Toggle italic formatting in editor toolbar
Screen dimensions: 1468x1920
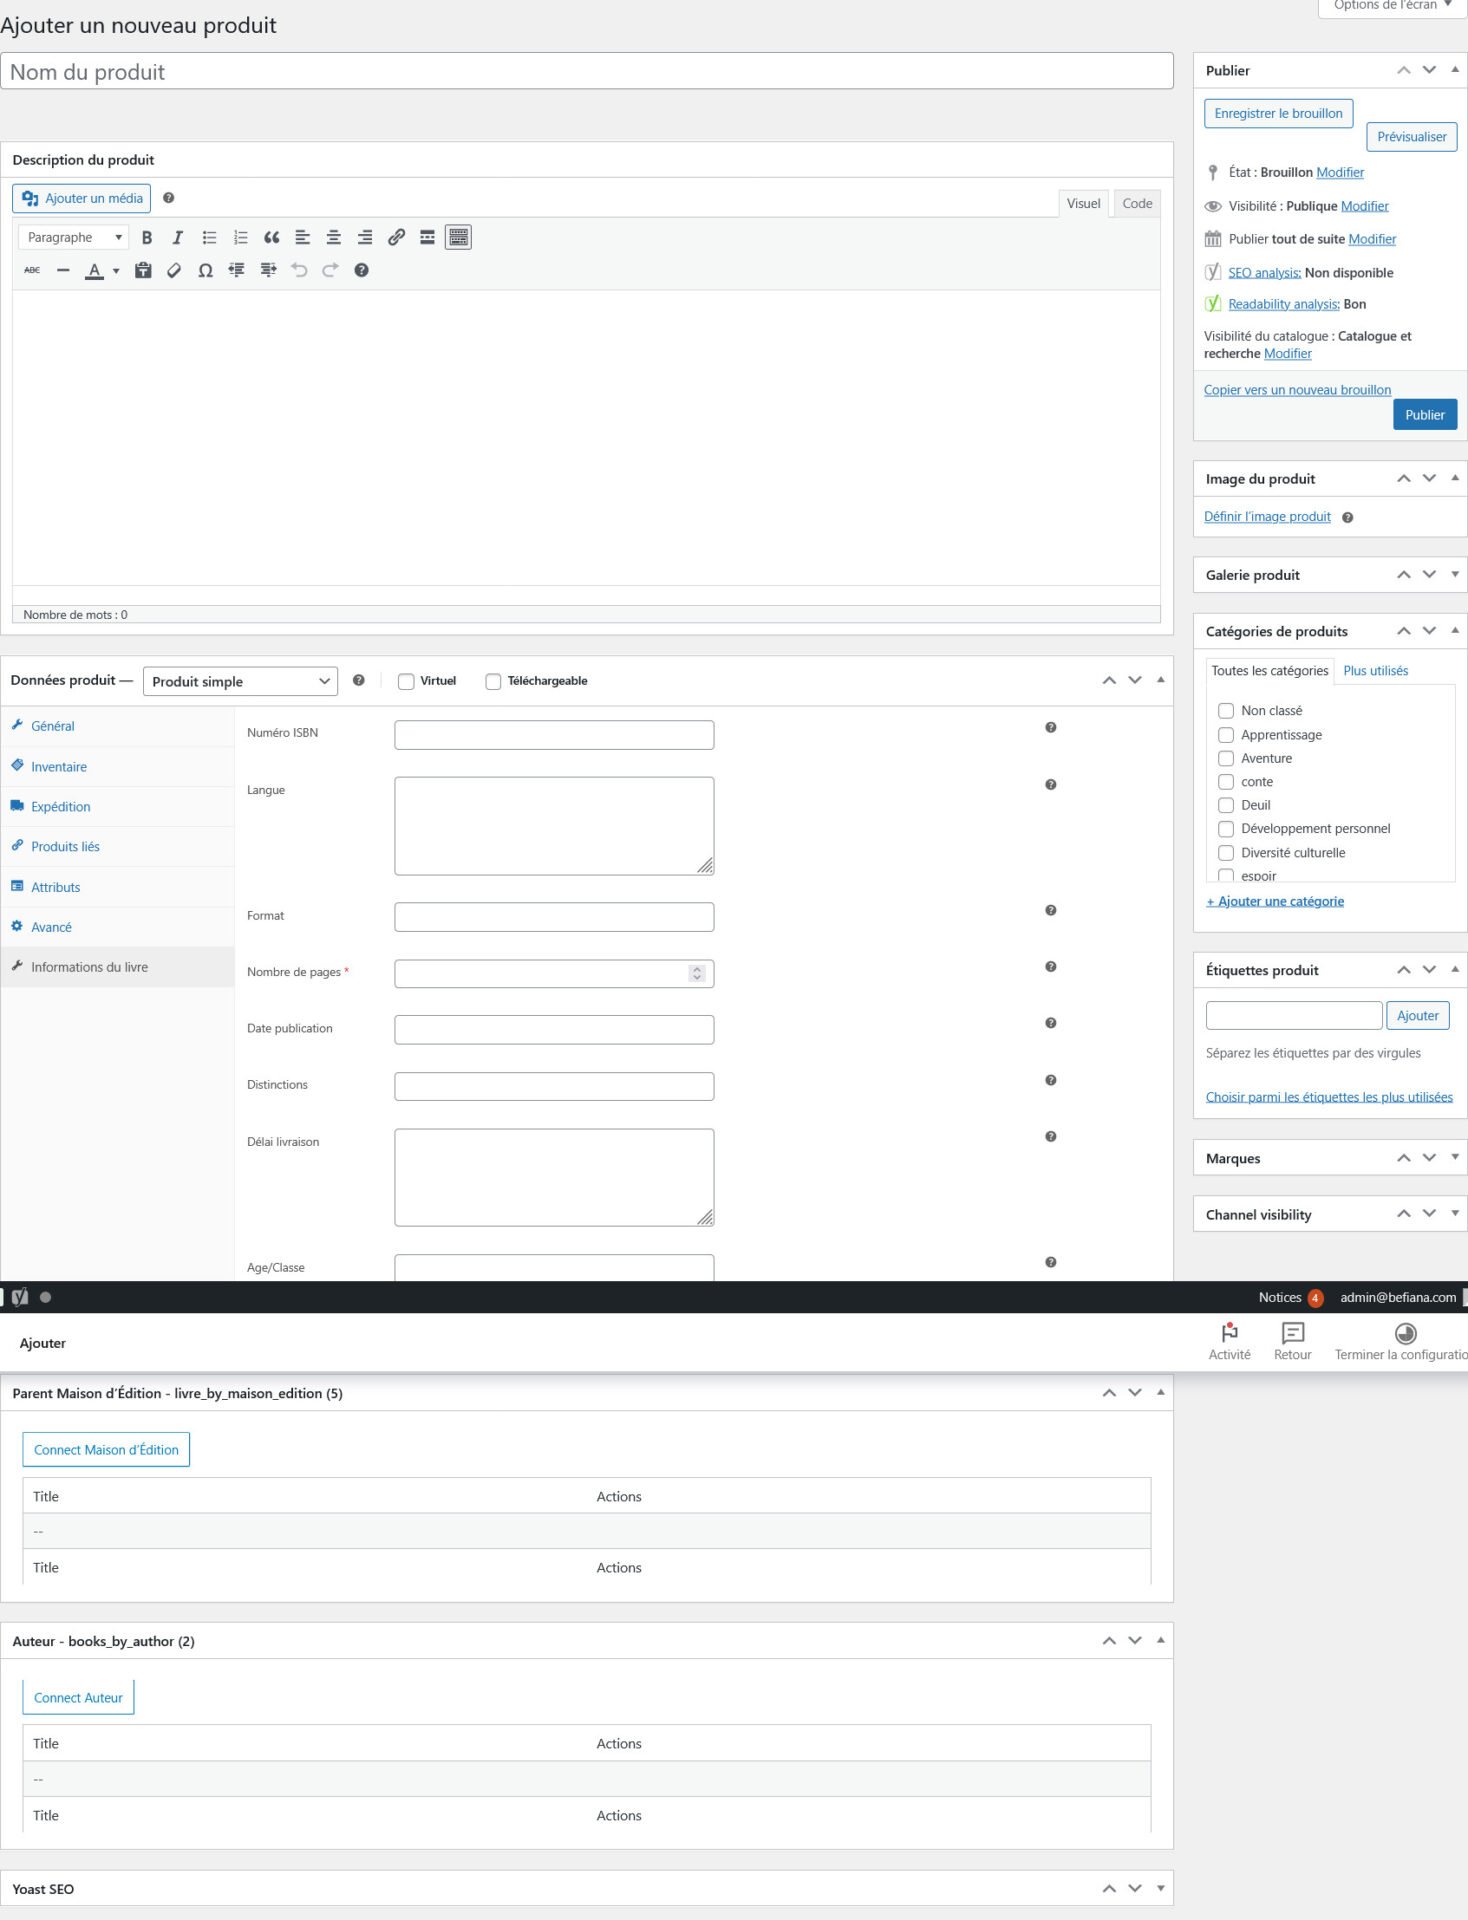click(178, 237)
